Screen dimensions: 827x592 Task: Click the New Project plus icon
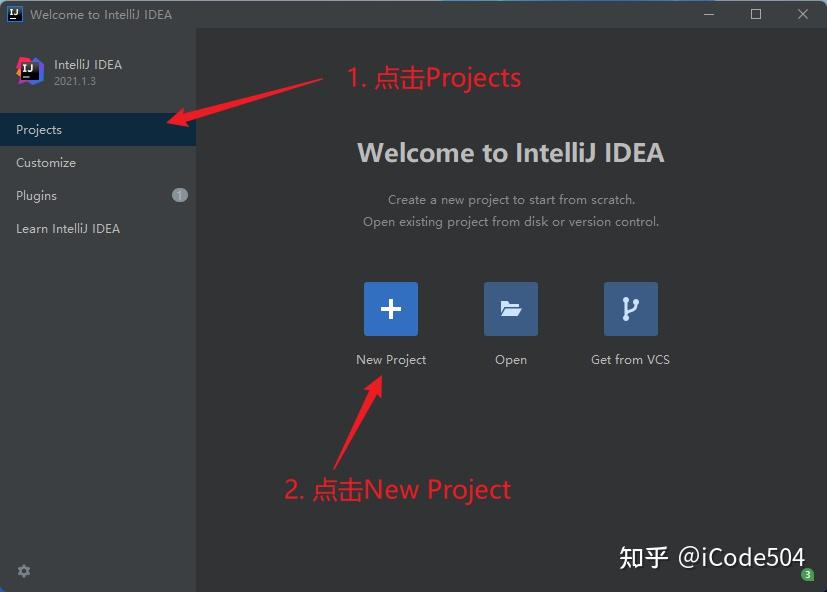[x=390, y=309]
